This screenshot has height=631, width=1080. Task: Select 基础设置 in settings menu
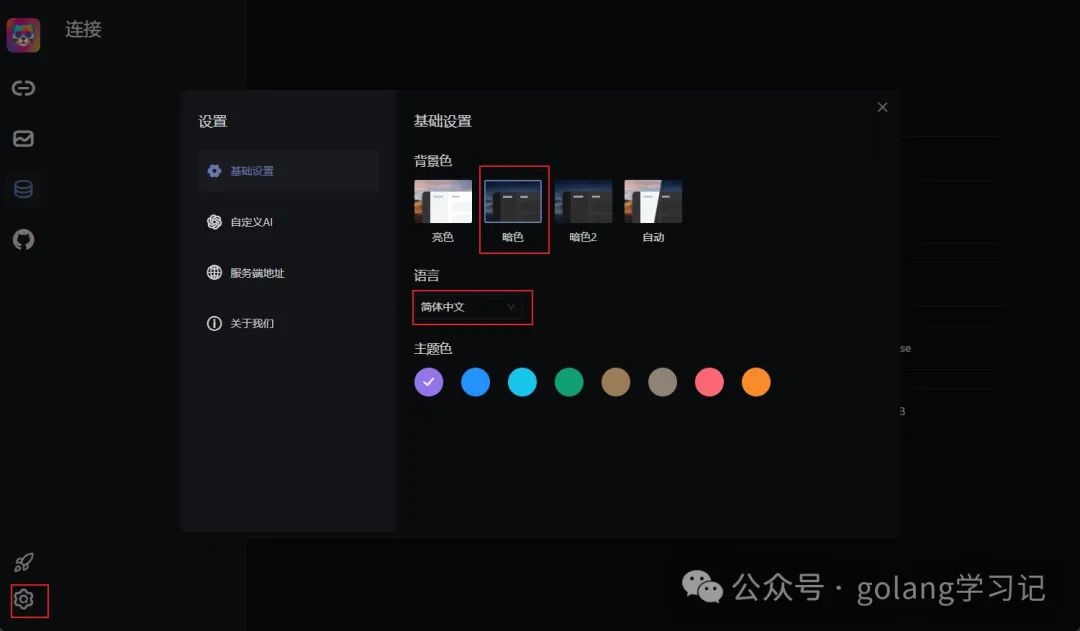pos(288,171)
